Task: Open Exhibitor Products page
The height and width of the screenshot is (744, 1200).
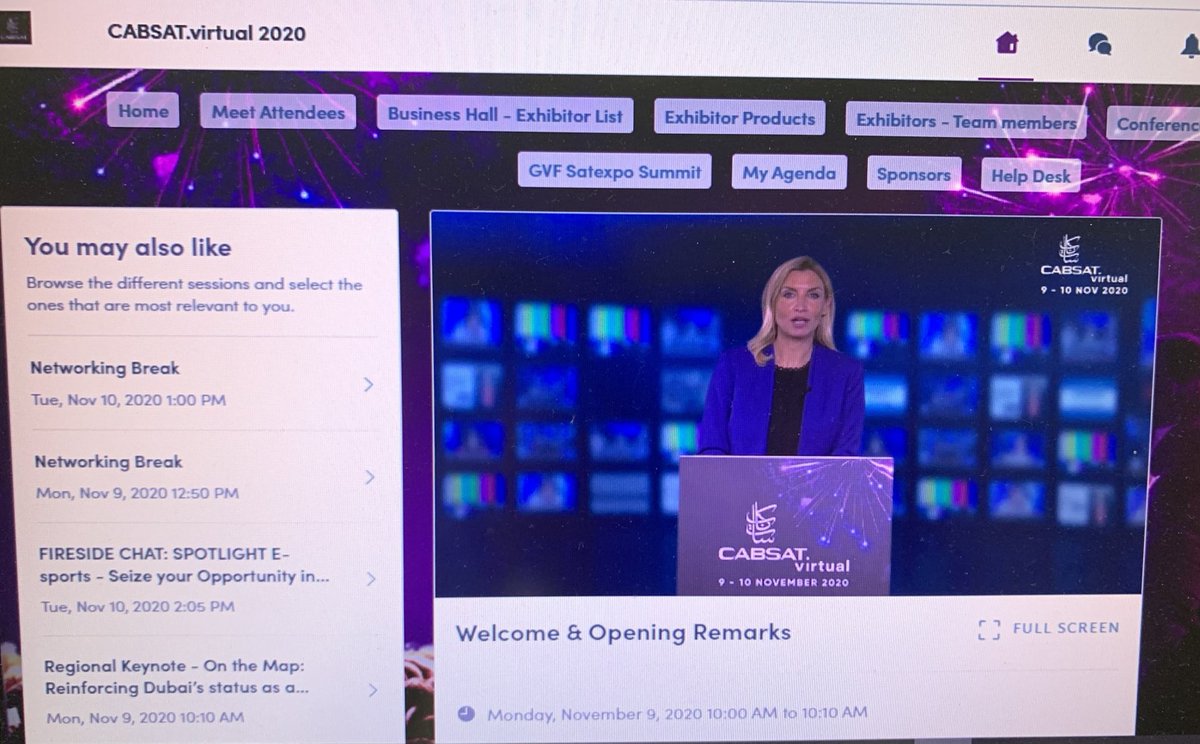Action: 740,118
